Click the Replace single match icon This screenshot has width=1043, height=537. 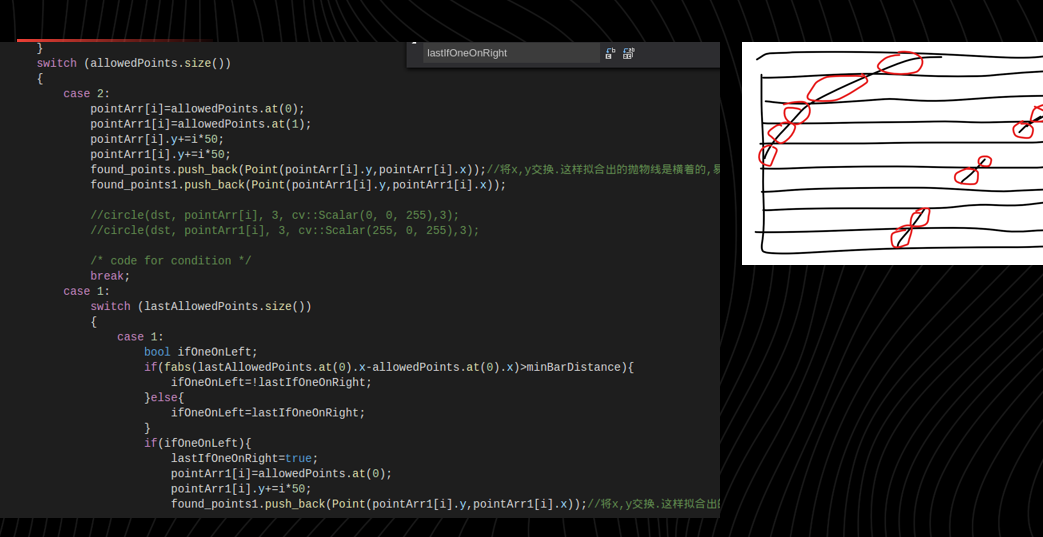(610, 53)
